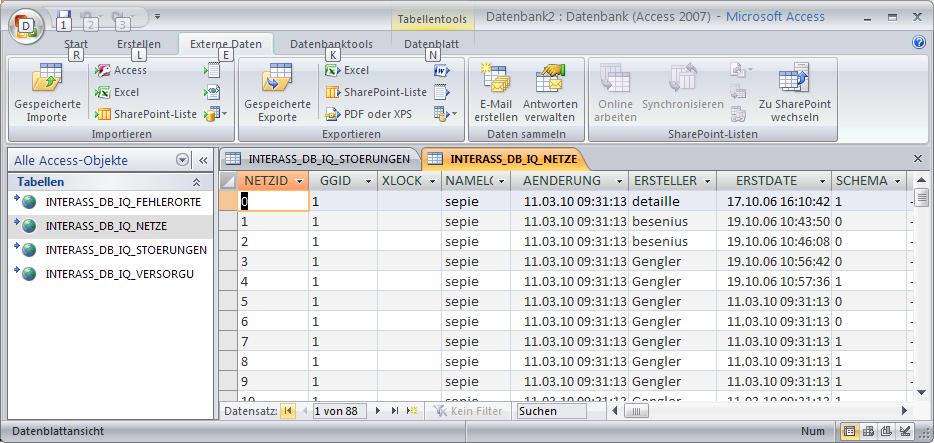Open ERSTDATE column filter dropdown
This screenshot has width=934, height=443.
tap(823, 181)
